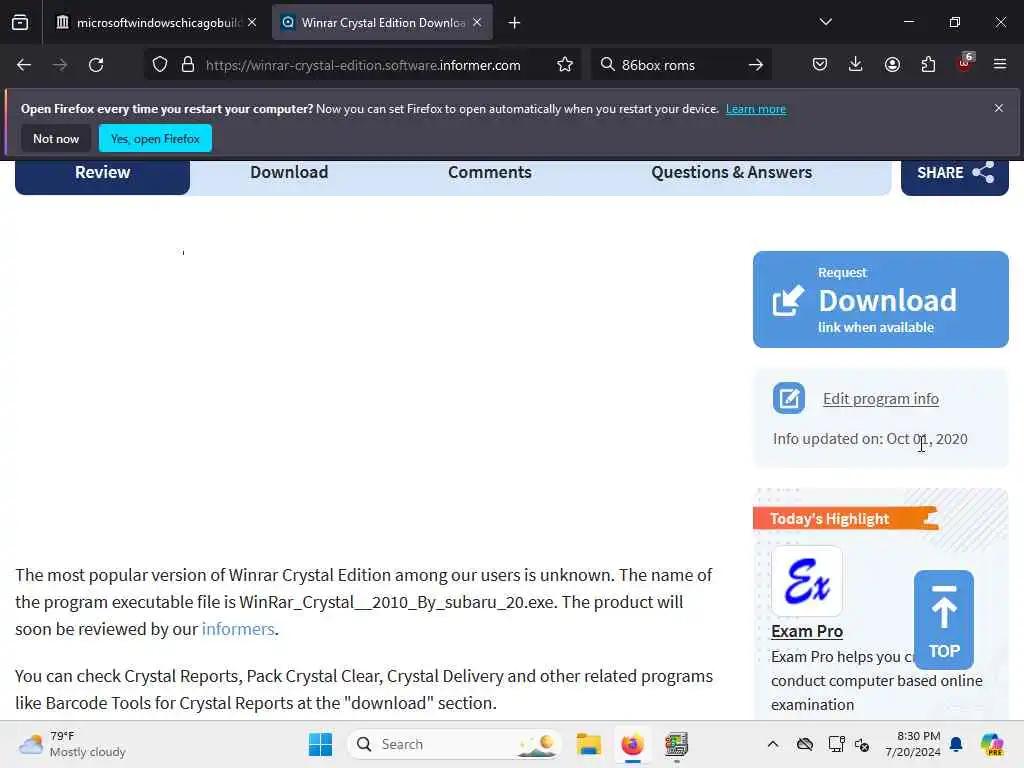The width and height of the screenshot is (1024, 768).
Task: Click the site security padlock icon
Action: (x=188, y=65)
